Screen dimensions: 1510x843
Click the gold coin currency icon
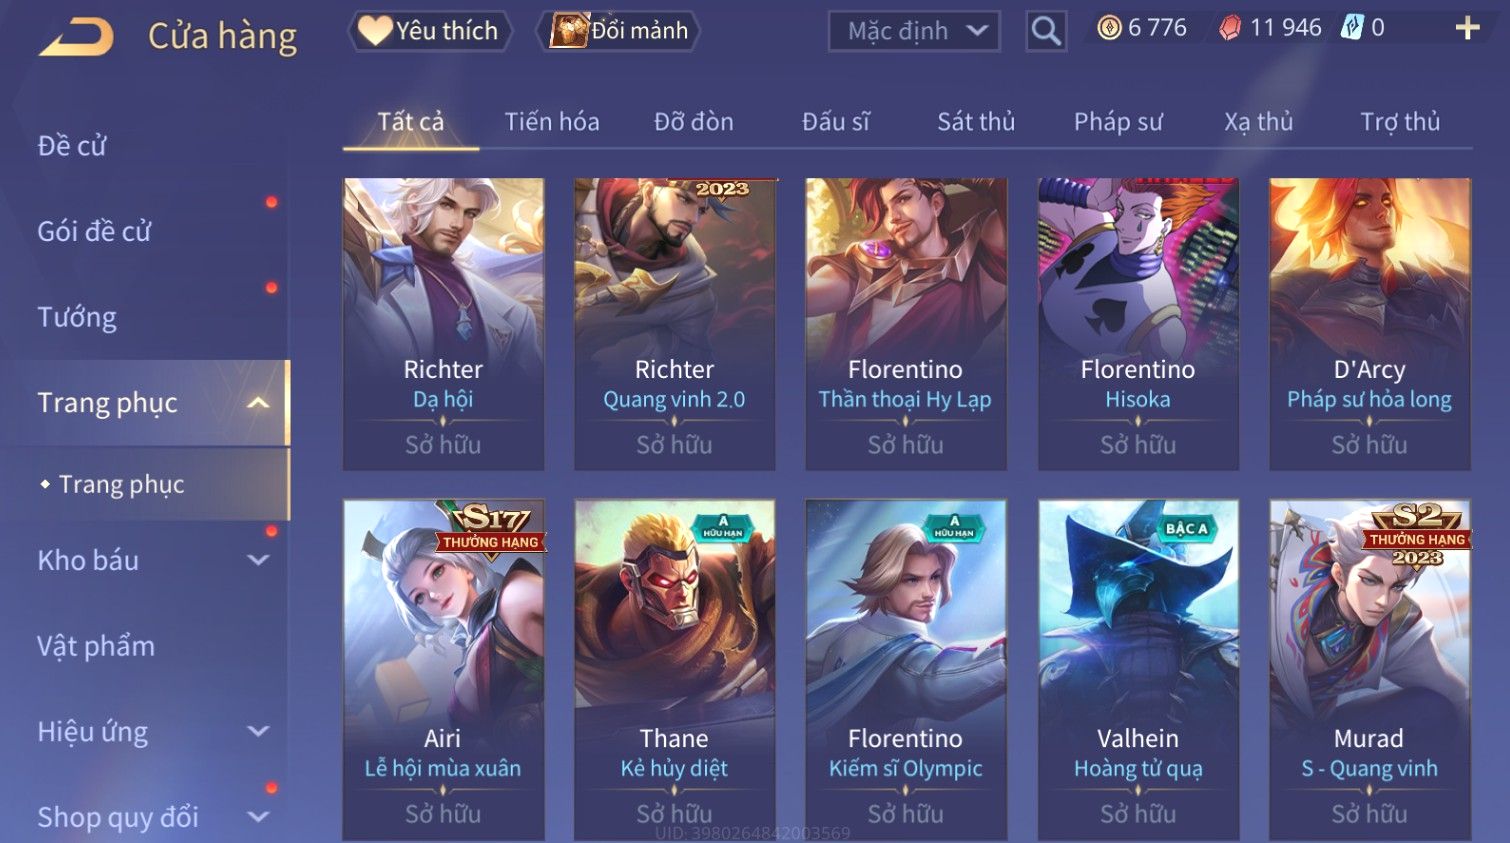(1109, 28)
